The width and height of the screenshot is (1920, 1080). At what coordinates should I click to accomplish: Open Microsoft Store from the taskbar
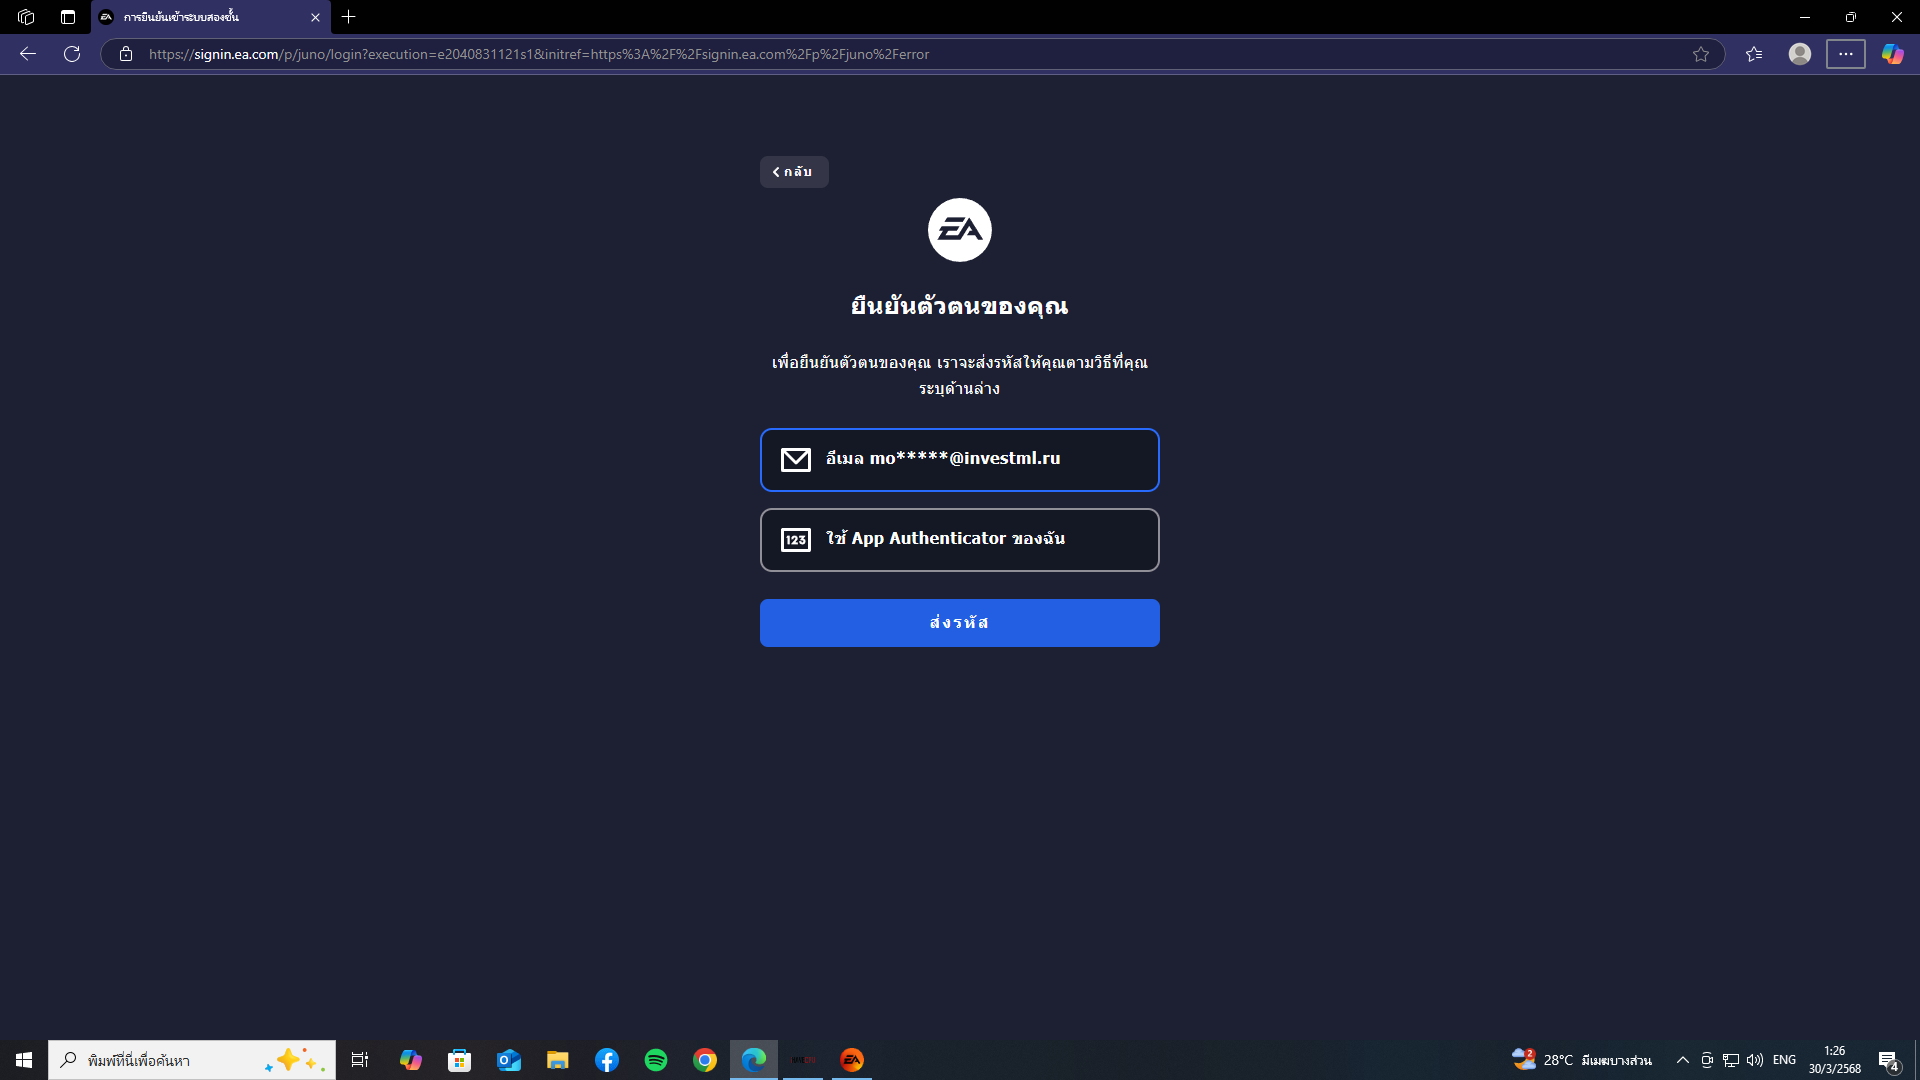point(459,1060)
